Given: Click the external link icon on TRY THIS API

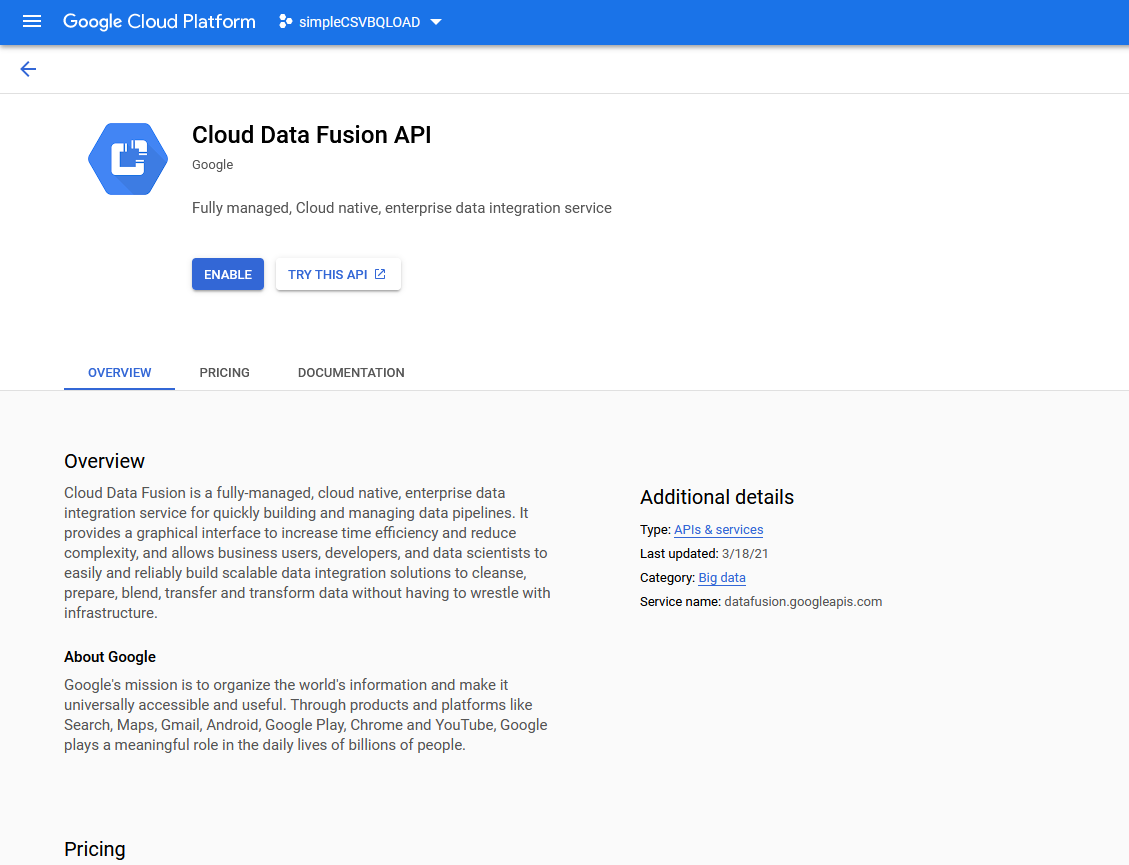Looking at the screenshot, I should [x=380, y=274].
